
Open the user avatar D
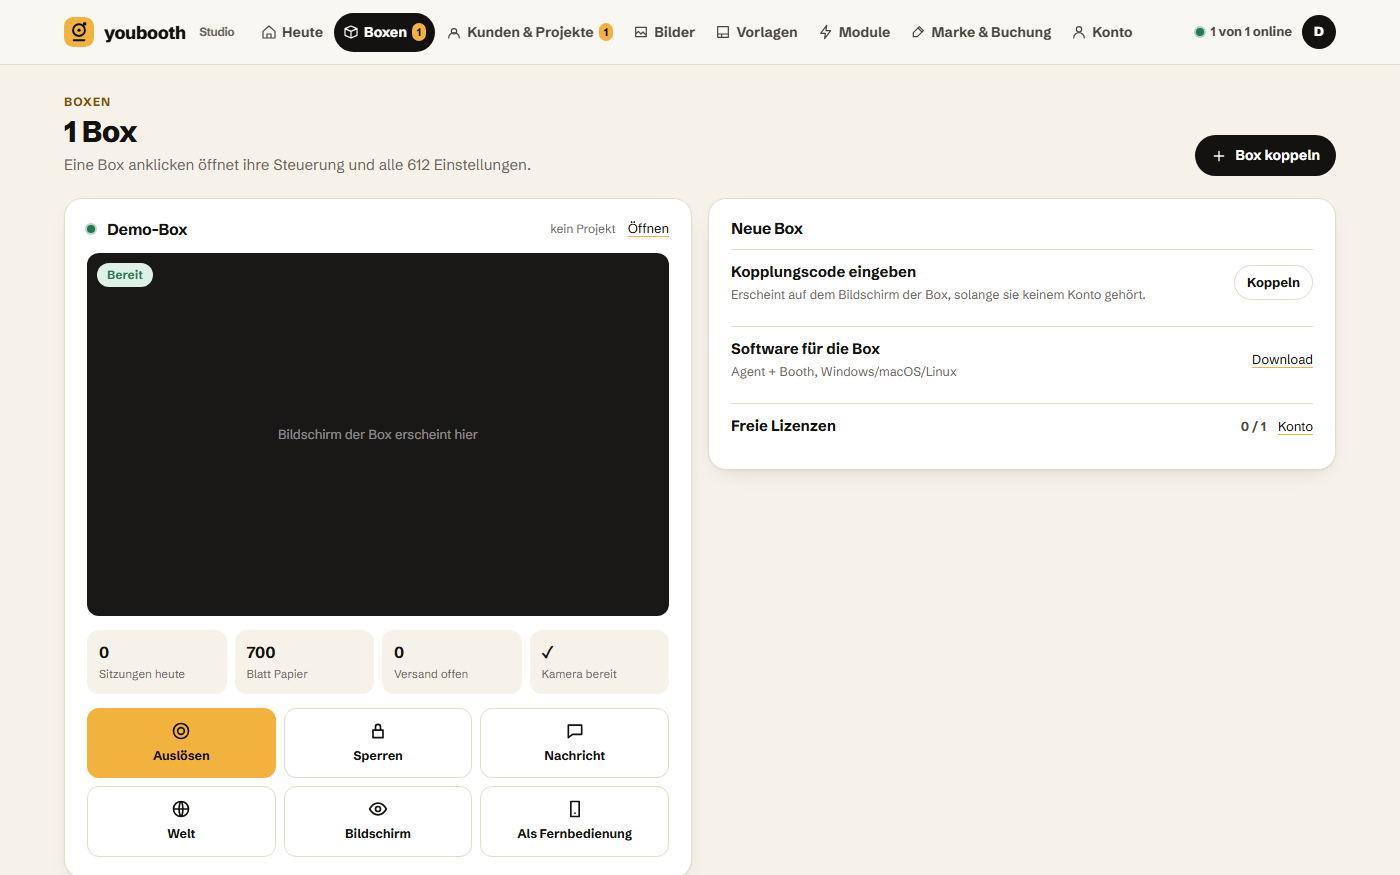pyautogui.click(x=1319, y=32)
